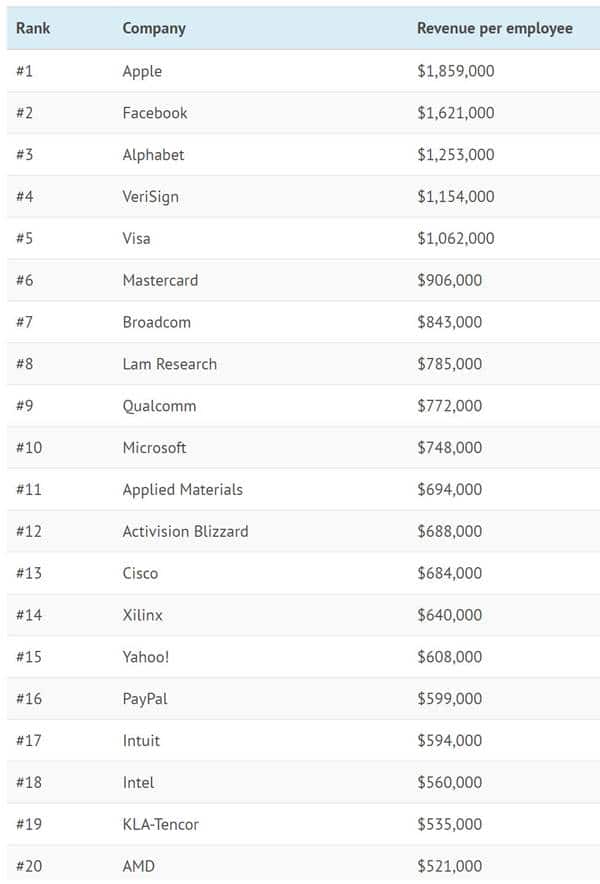Click the Microsoft company name

pos(154,448)
